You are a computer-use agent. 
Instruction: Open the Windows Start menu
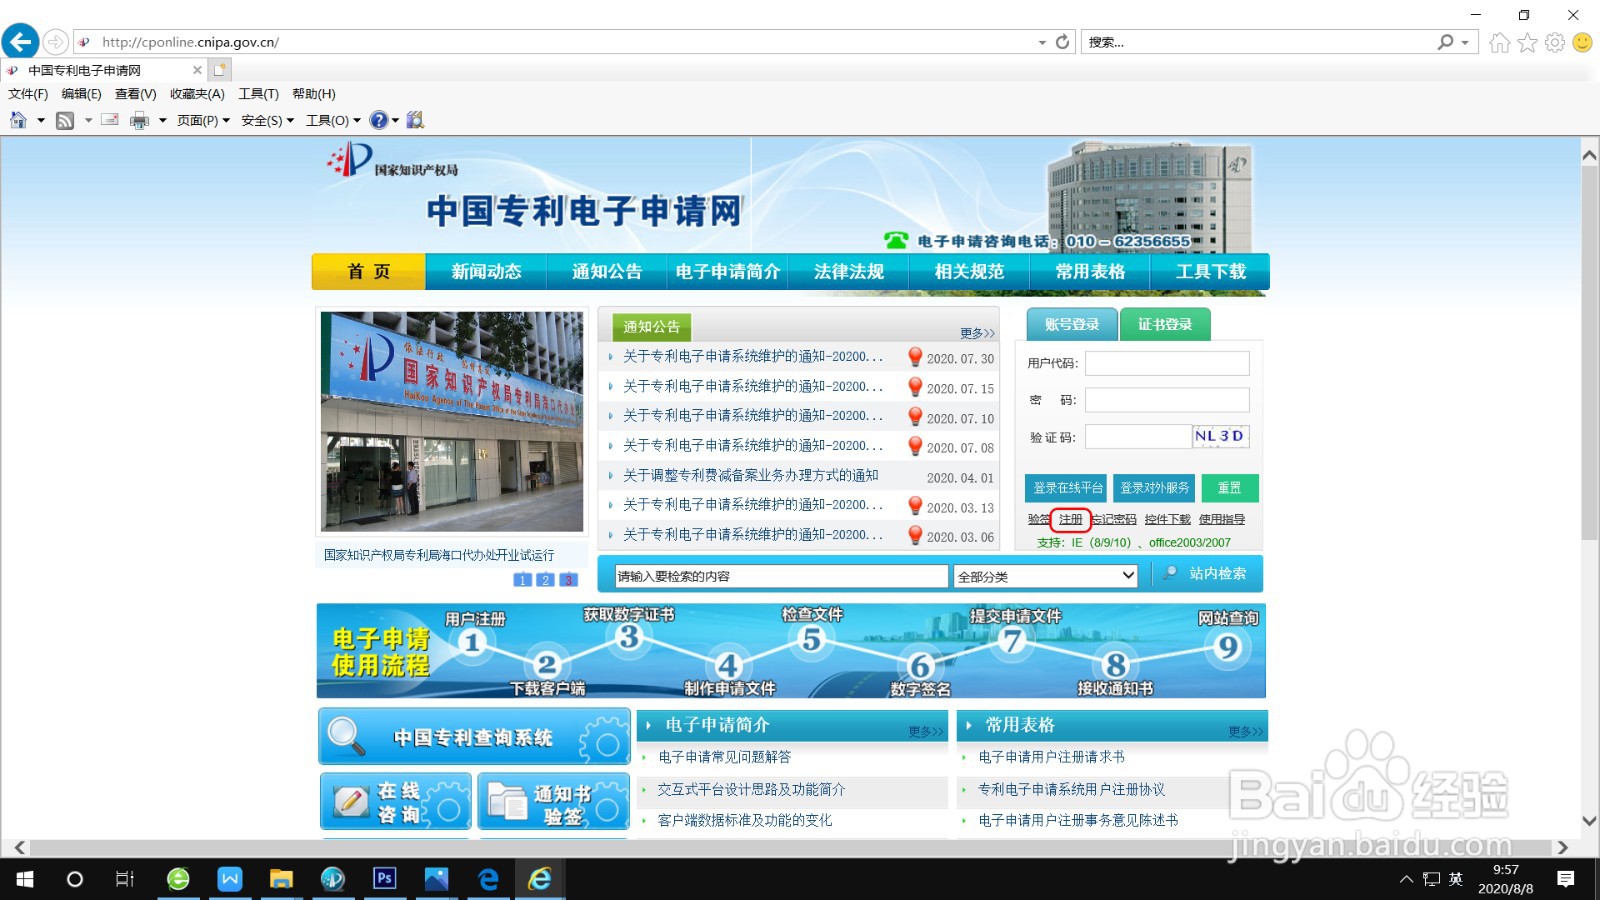pyautogui.click(x=25, y=879)
